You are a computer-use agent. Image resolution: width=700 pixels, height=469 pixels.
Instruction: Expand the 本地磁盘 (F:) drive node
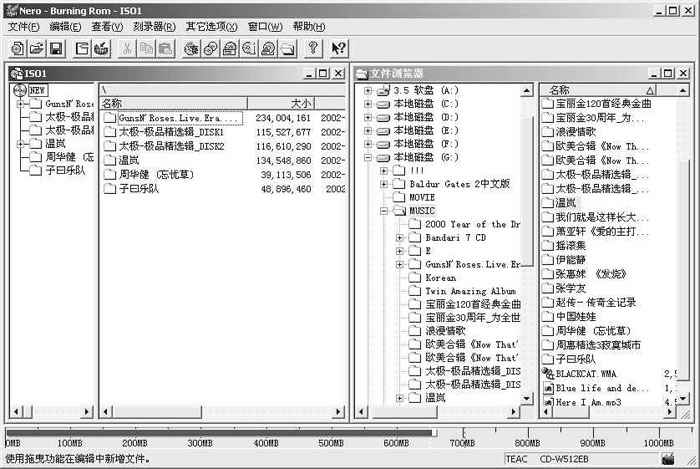click(x=367, y=144)
